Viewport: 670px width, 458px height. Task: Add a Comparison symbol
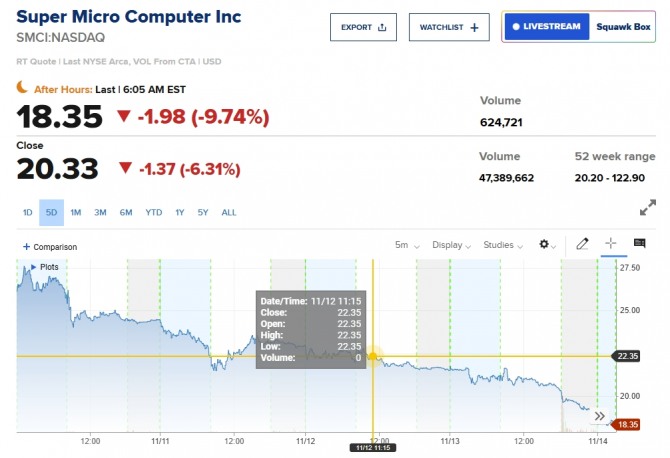[50, 246]
